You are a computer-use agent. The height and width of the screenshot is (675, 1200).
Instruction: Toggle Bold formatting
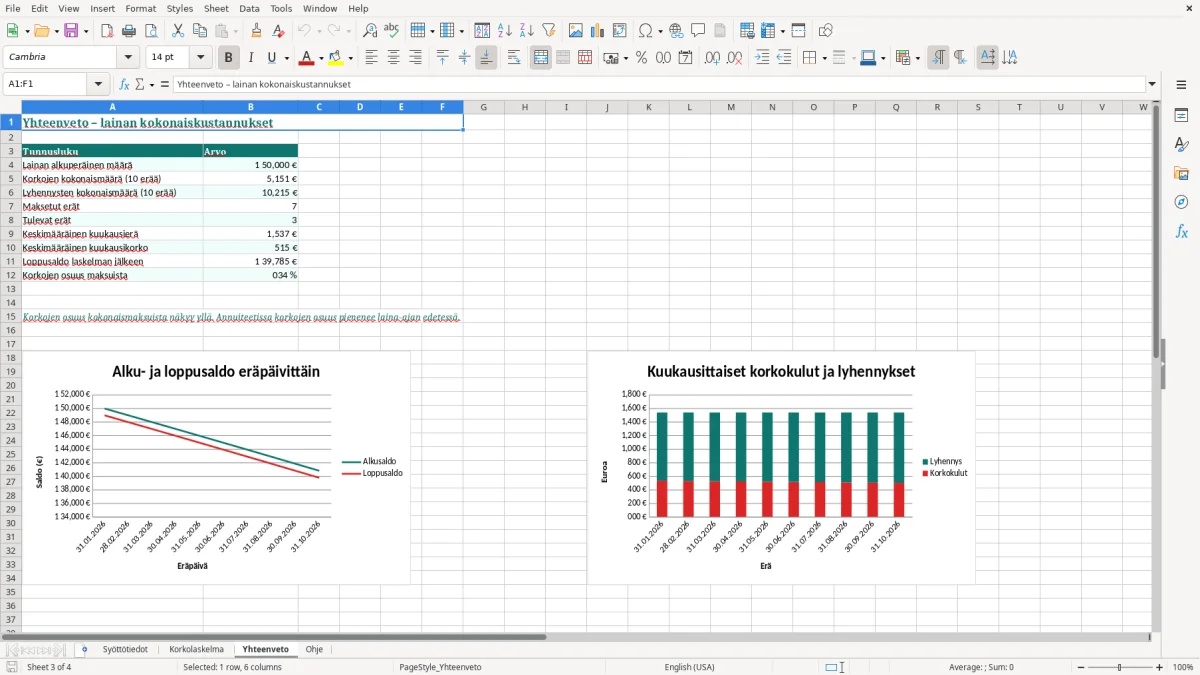point(229,58)
